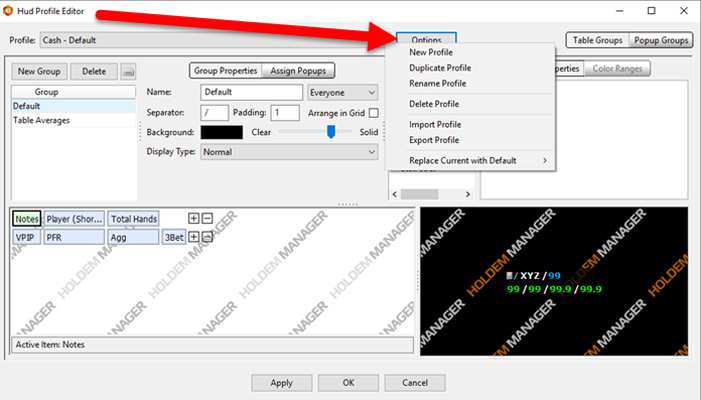Screen dimensions: 701x400
Task: Open the Color Ranges tab
Action: [x=617, y=69]
